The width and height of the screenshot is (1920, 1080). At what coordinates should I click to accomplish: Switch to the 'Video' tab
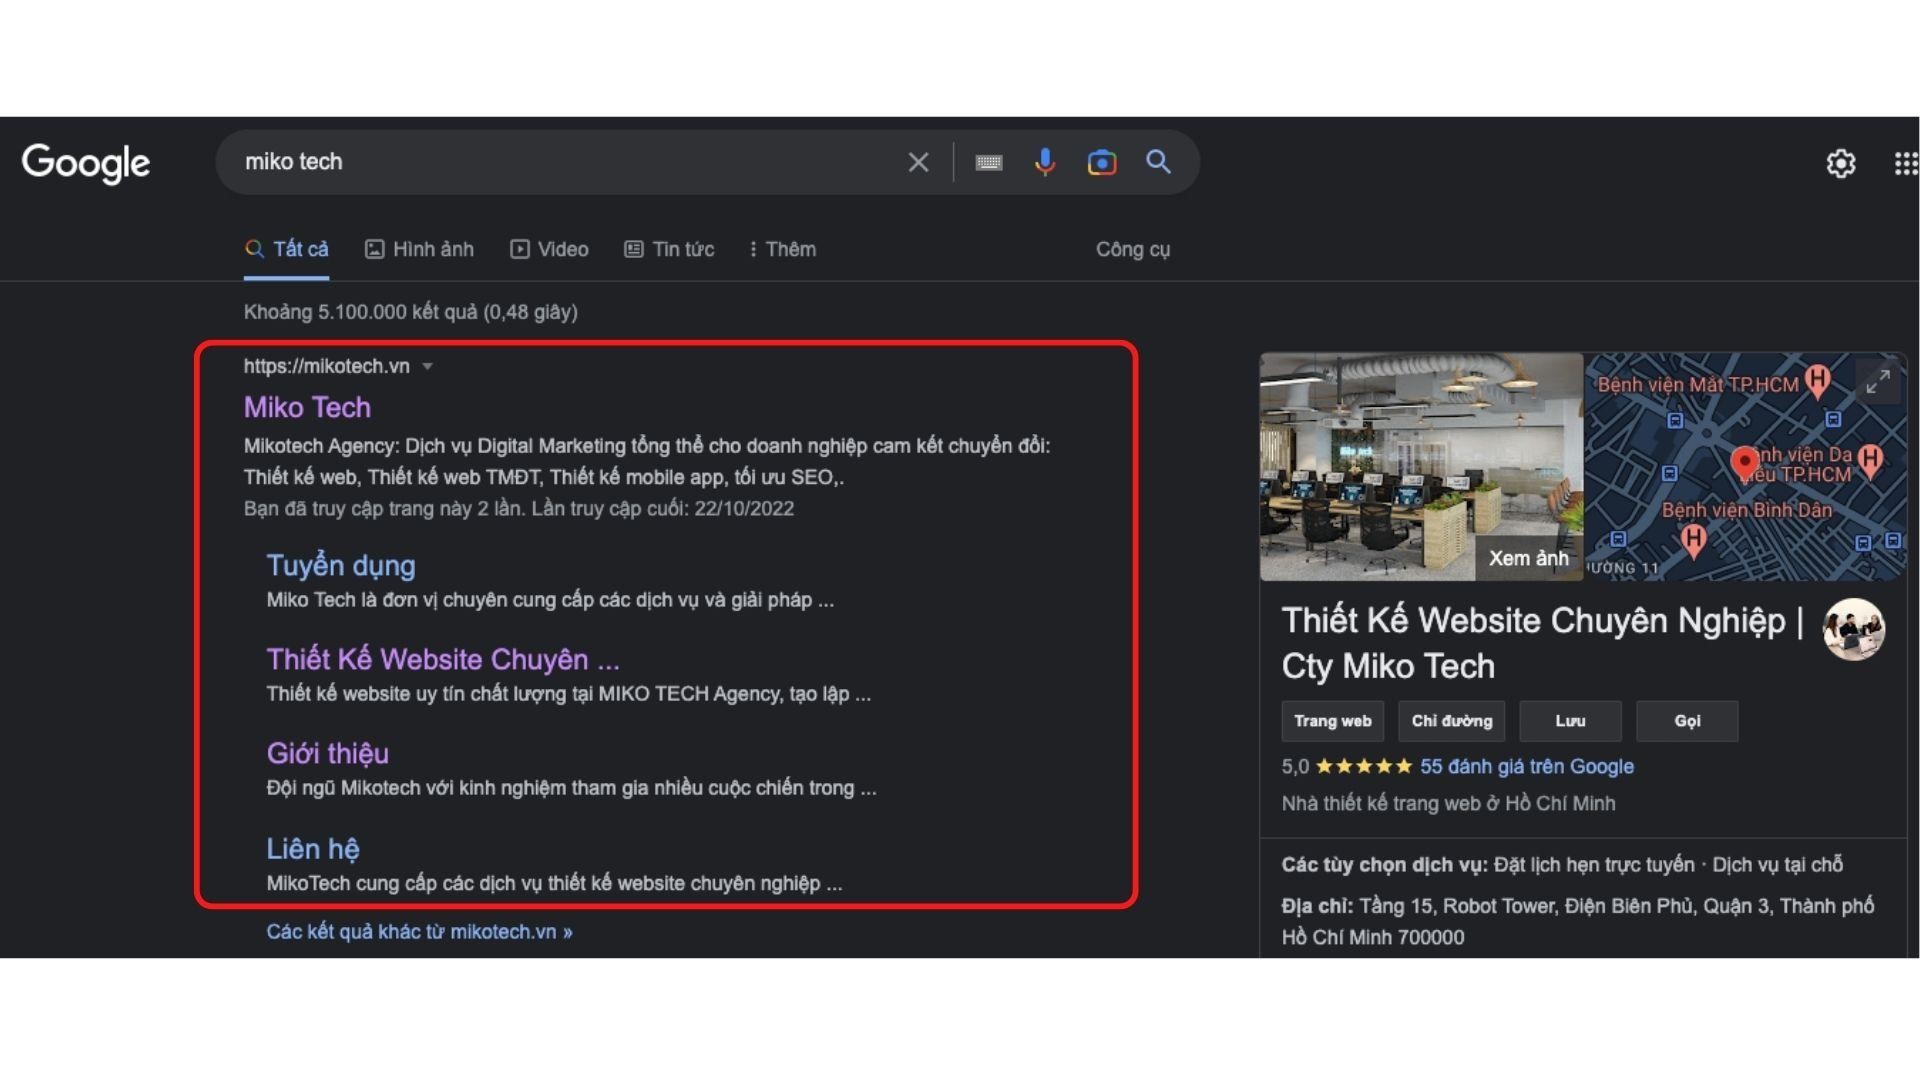point(549,249)
